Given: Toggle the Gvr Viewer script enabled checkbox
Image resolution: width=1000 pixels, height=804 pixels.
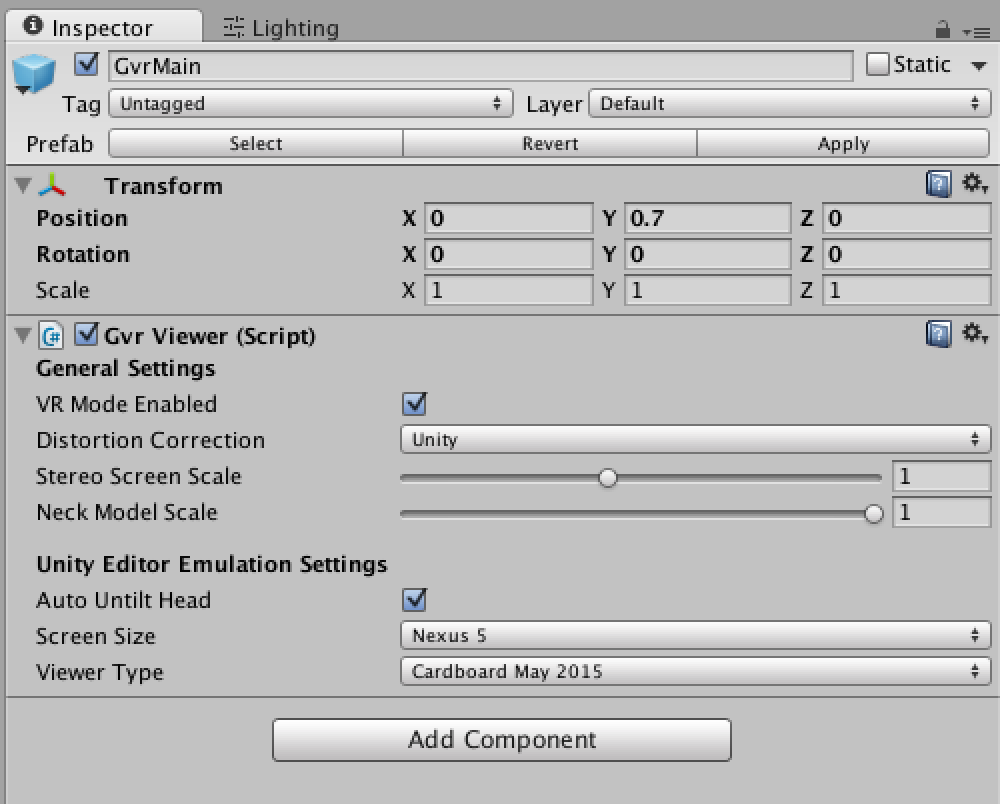Looking at the screenshot, I should (x=86, y=334).
